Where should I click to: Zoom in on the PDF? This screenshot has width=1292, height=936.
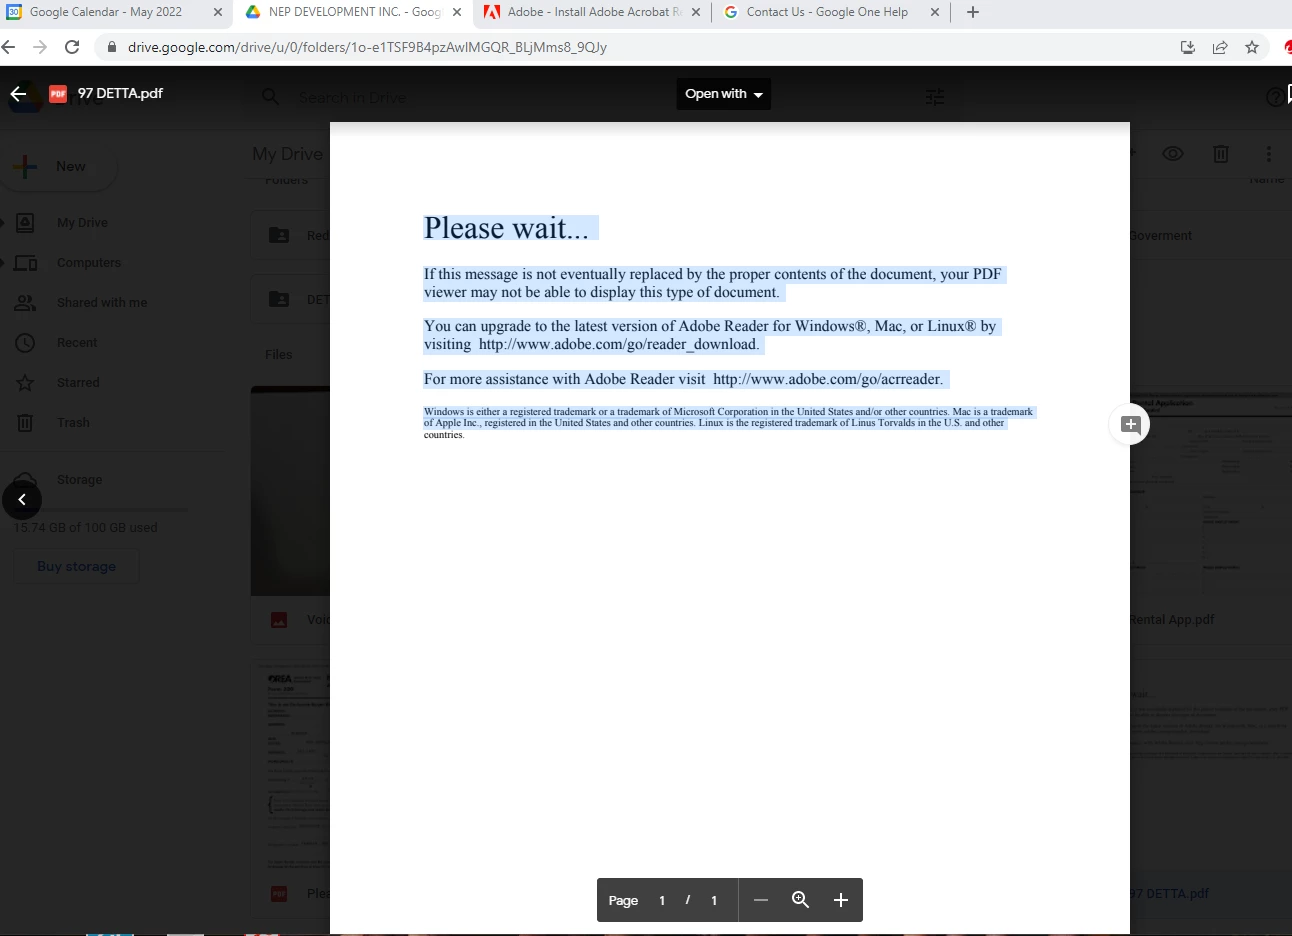tap(841, 900)
